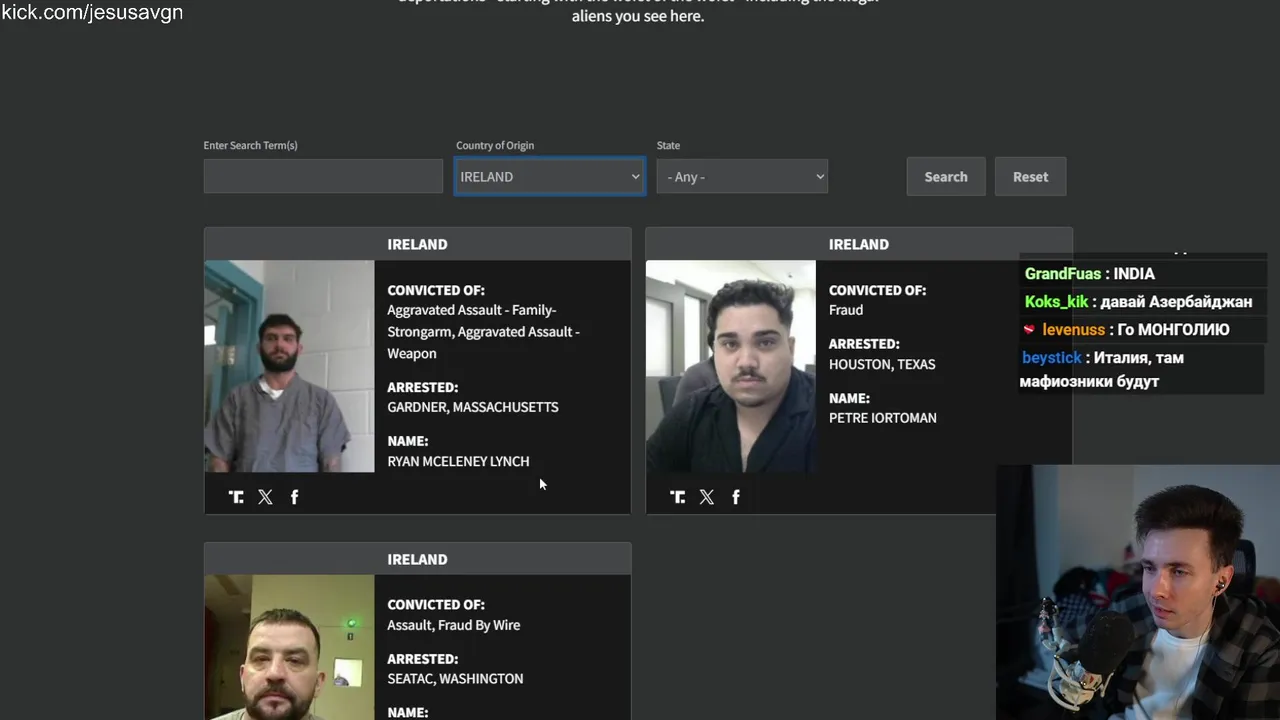Click kick.com/jesusavgn channel text

coord(92,13)
